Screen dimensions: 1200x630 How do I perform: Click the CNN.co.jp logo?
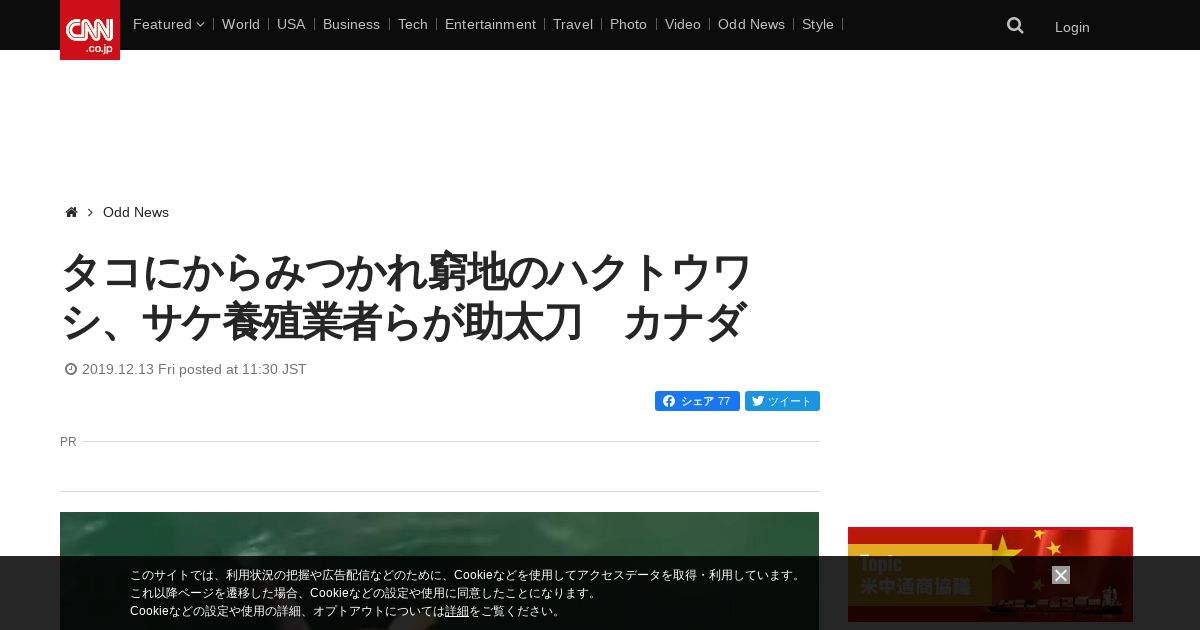90,30
